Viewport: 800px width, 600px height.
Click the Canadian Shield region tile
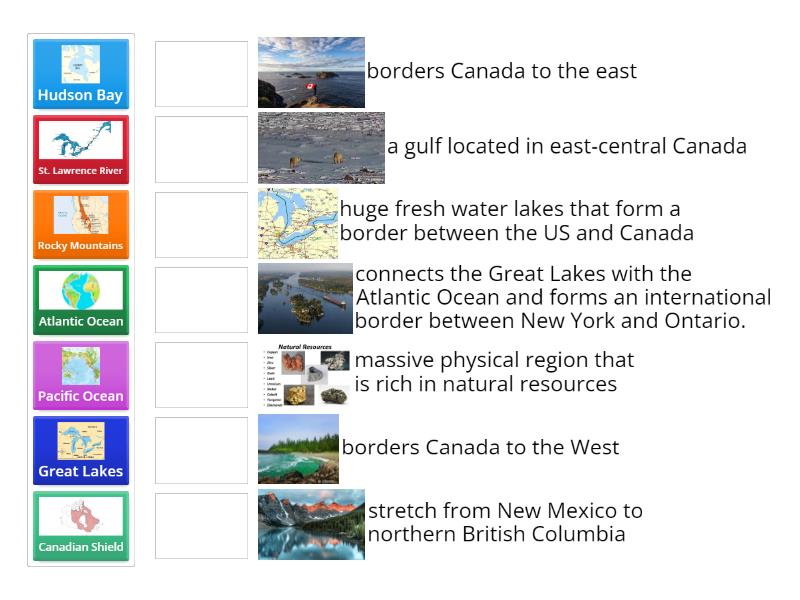81,526
